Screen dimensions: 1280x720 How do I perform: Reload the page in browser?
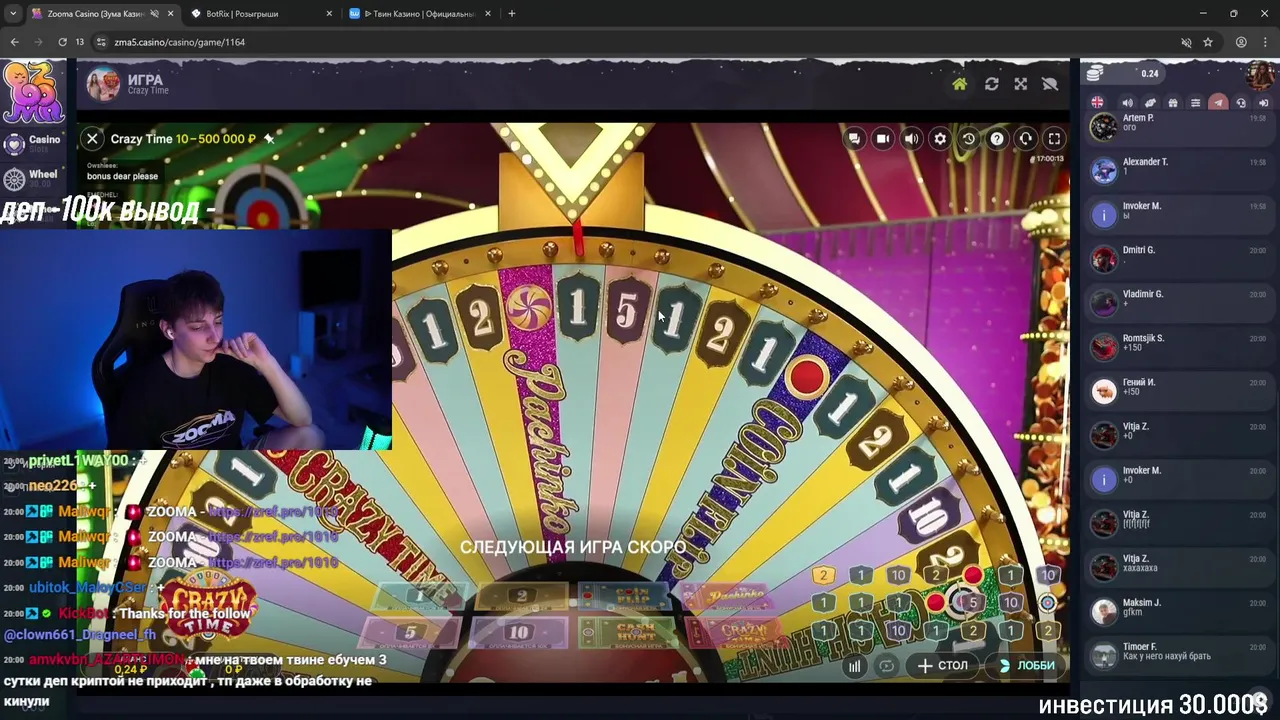(x=62, y=42)
